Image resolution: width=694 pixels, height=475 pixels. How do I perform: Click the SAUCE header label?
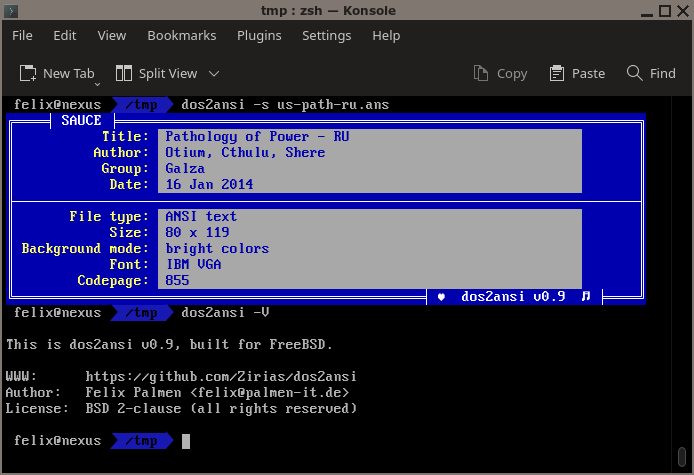click(81, 120)
